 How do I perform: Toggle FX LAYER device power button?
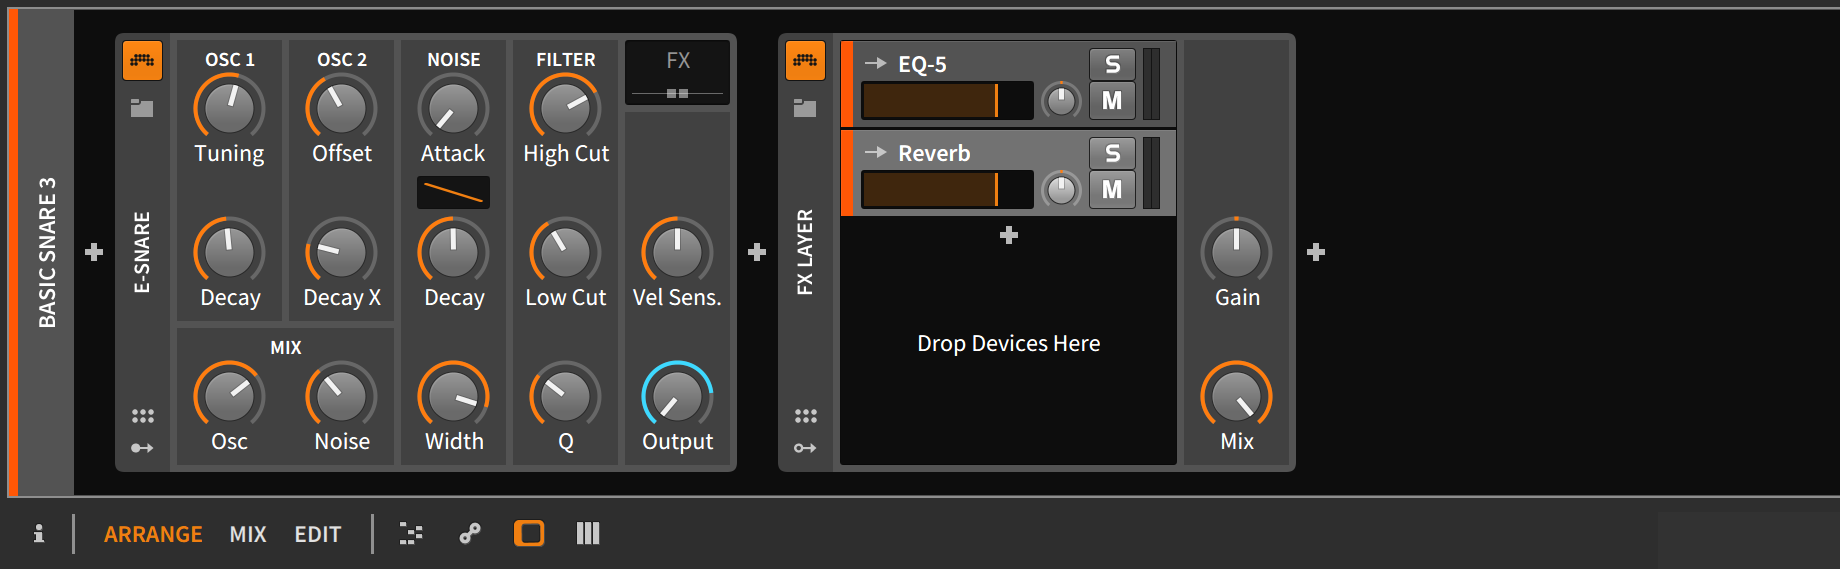coord(805,61)
